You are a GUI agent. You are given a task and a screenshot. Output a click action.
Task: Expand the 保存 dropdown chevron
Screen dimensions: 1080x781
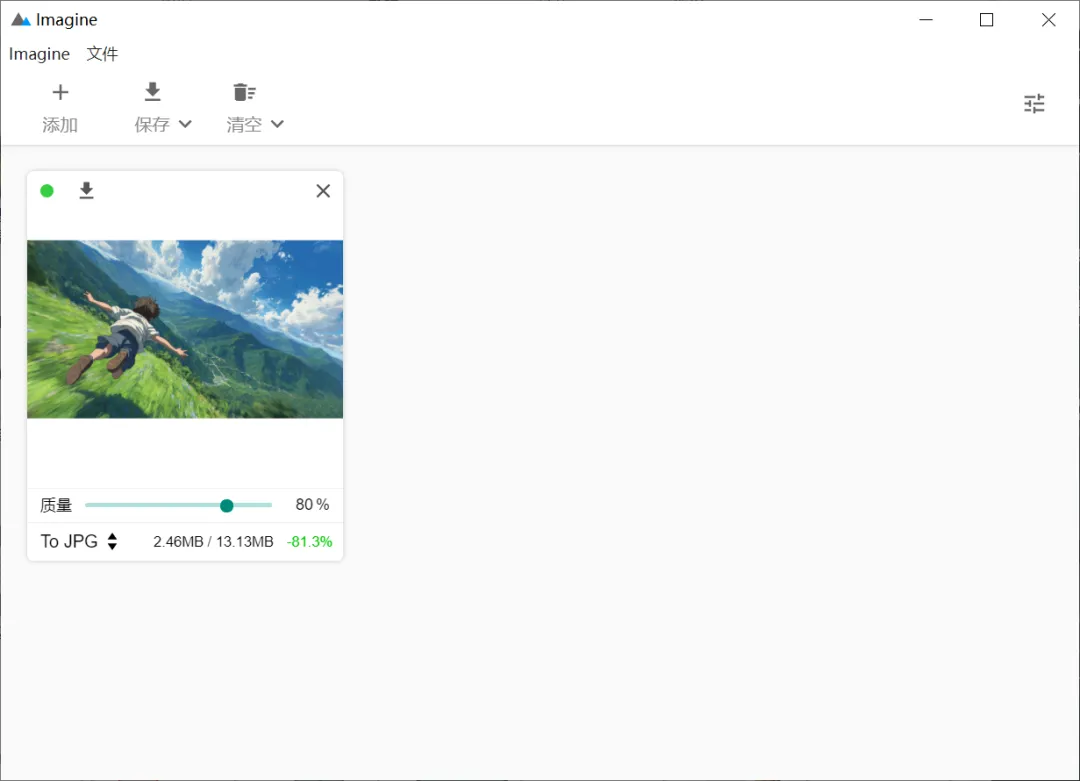pos(185,124)
